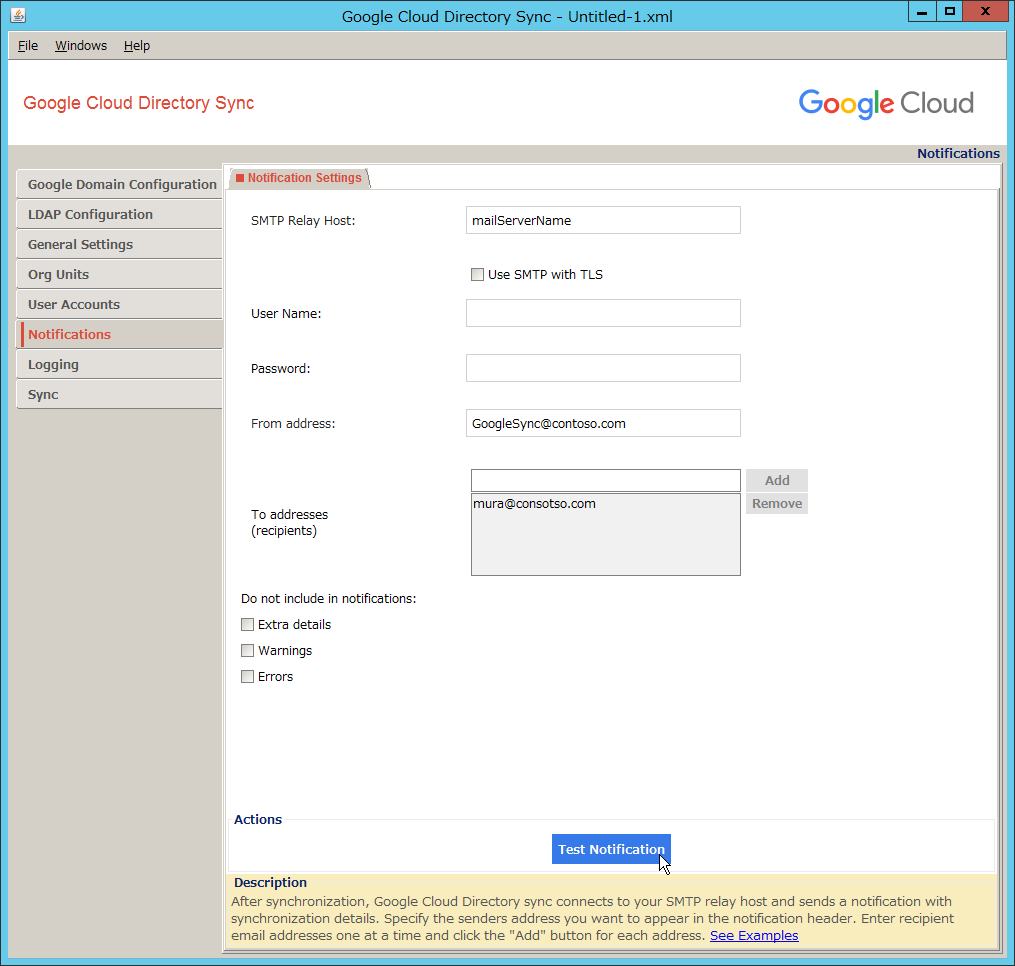Screen dimensions: 1015x966
Task: Open the Sync section
Action: click(120, 394)
